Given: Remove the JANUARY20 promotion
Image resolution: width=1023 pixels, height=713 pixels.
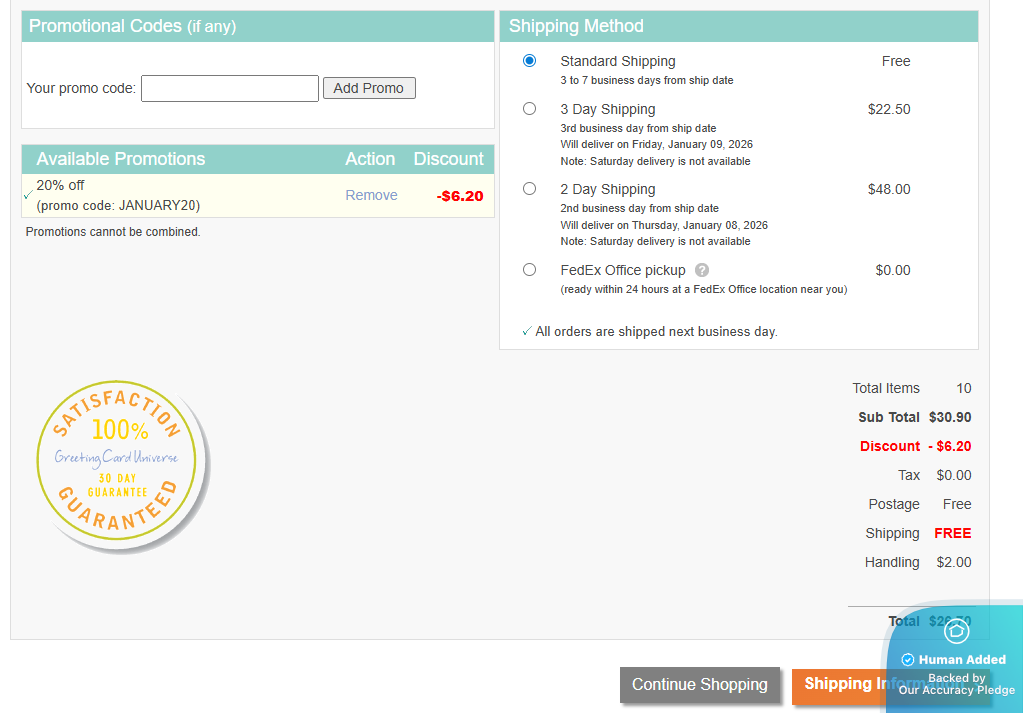Looking at the screenshot, I should point(371,195).
